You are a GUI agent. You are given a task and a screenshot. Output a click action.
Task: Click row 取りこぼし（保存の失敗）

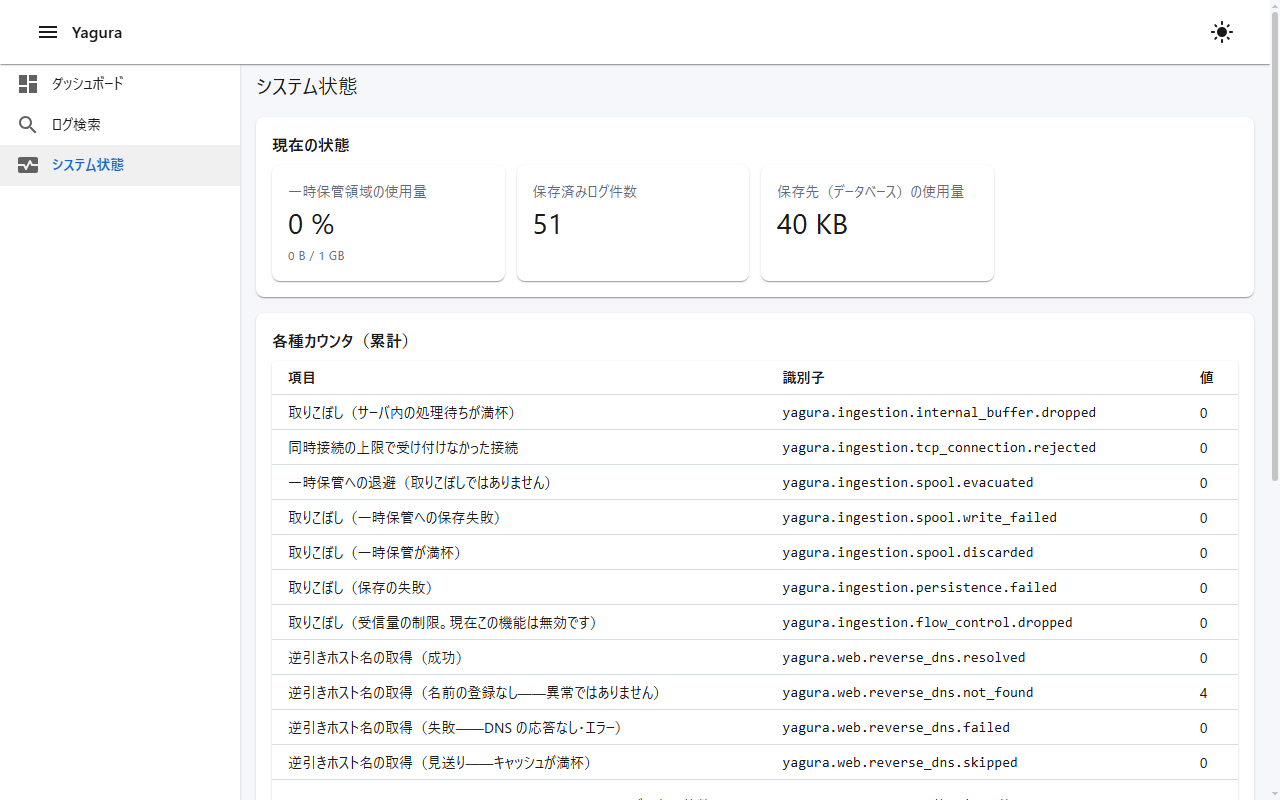(755, 587)
